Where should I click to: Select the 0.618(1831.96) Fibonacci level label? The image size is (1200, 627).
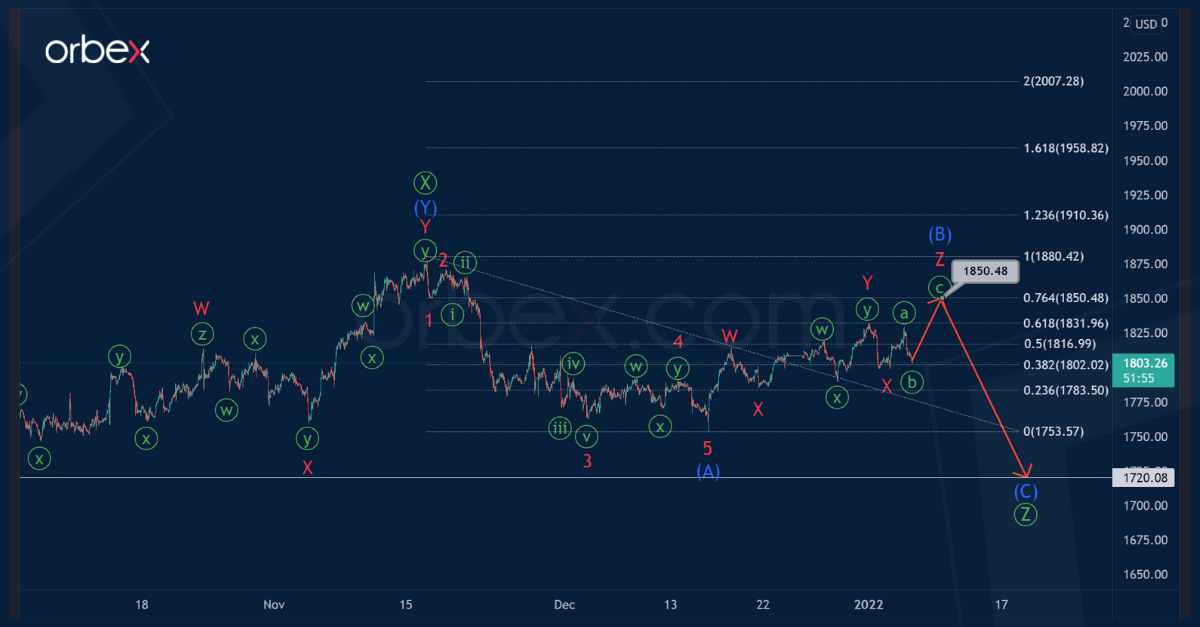(x=1066, y=323)
